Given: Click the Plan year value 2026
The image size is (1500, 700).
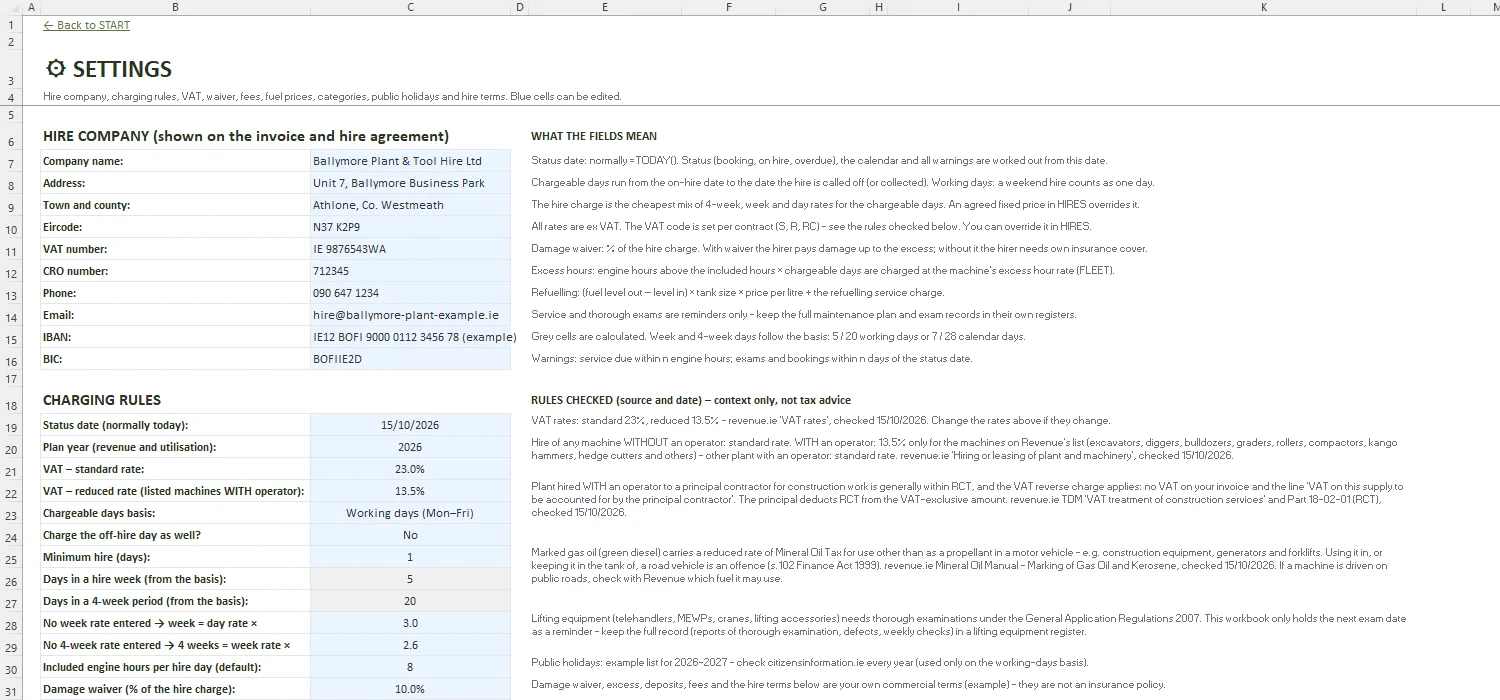Looking at the screenshot, I should [x=410, y=447].
